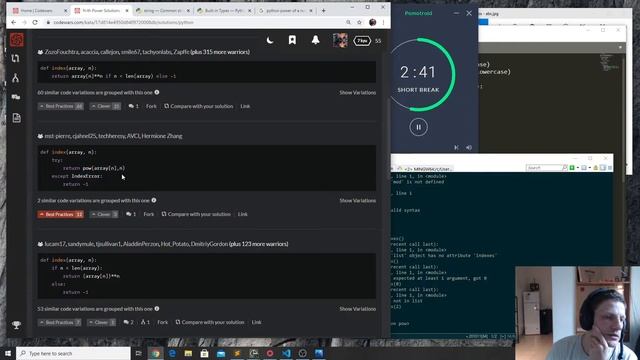Viewport: 640px width, 360px height.
Task: Open the notifications bell icon
Action: (316, 40)
